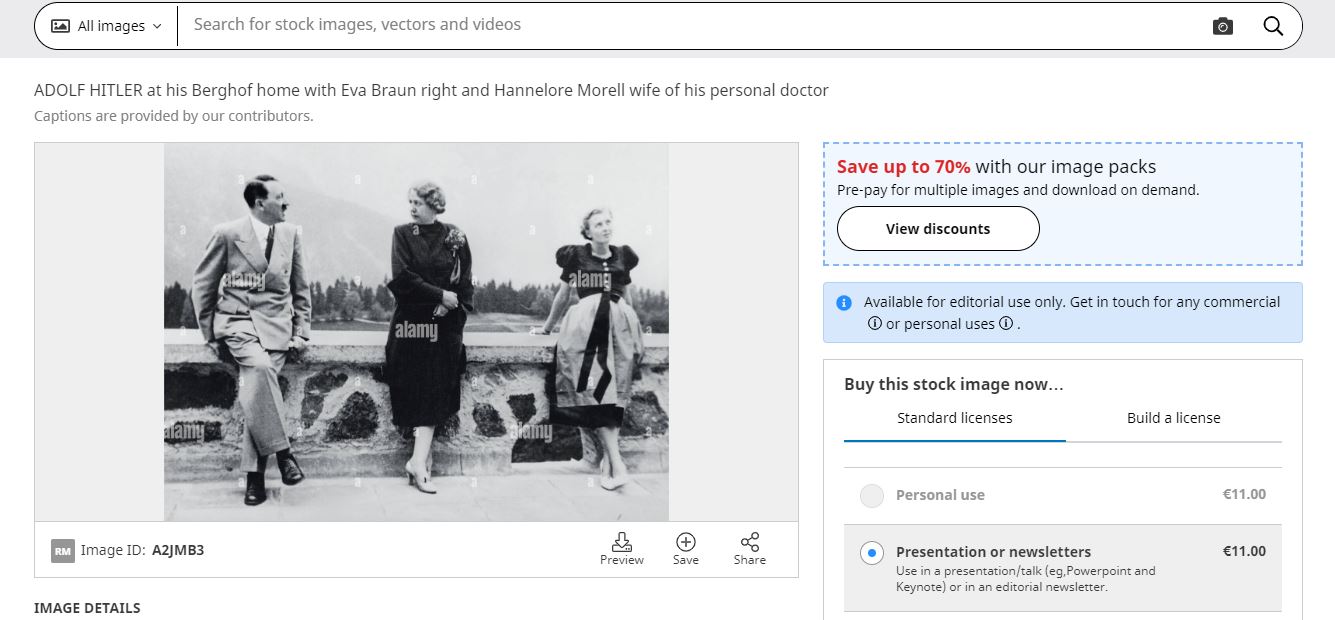
Task: Select the Personal use radio button
Action: pos(872,495)
